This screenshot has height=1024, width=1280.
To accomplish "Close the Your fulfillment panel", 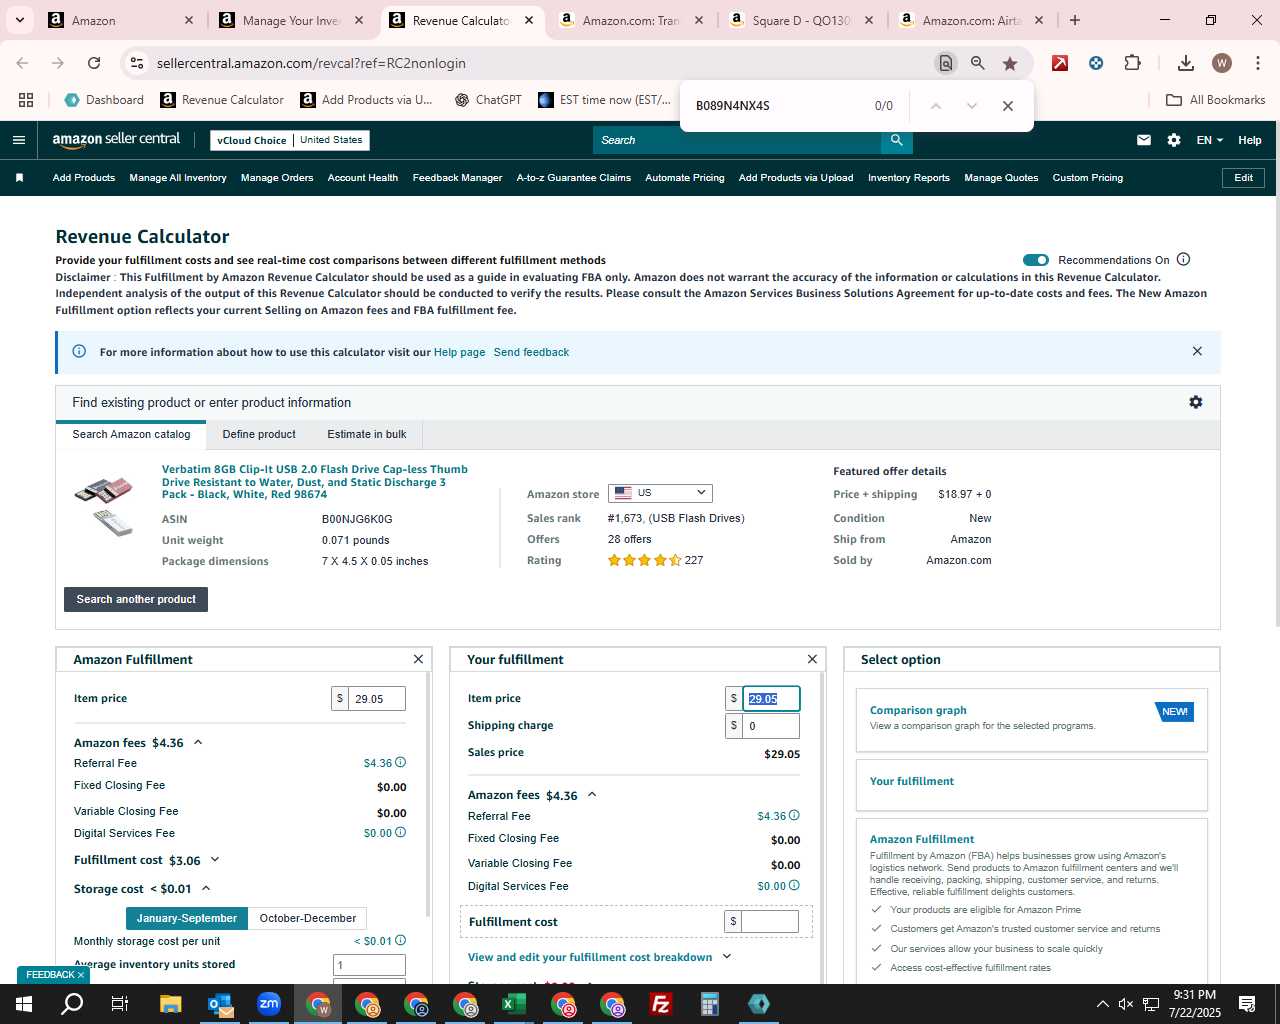I will 812,659.
